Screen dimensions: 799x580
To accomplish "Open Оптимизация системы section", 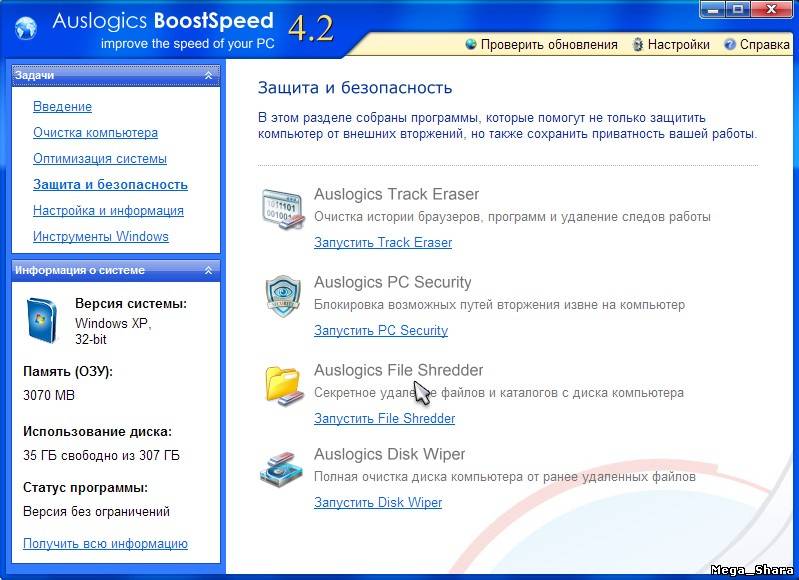I will point(100,159).
